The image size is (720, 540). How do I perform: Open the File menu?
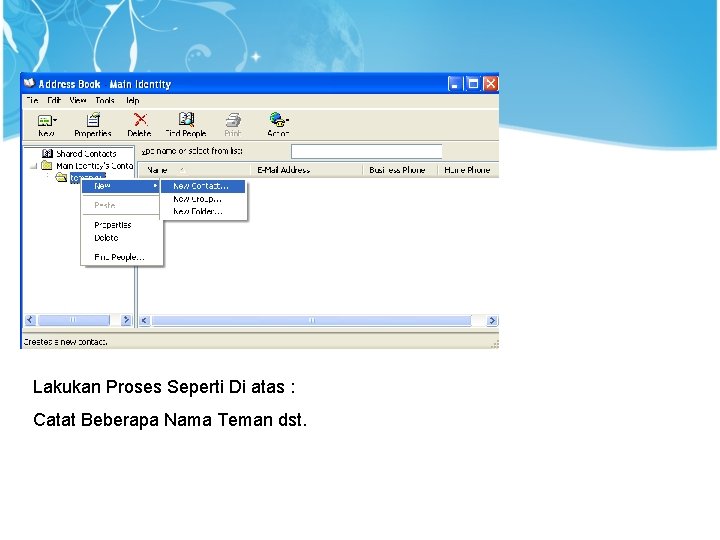tap(32, 100)
